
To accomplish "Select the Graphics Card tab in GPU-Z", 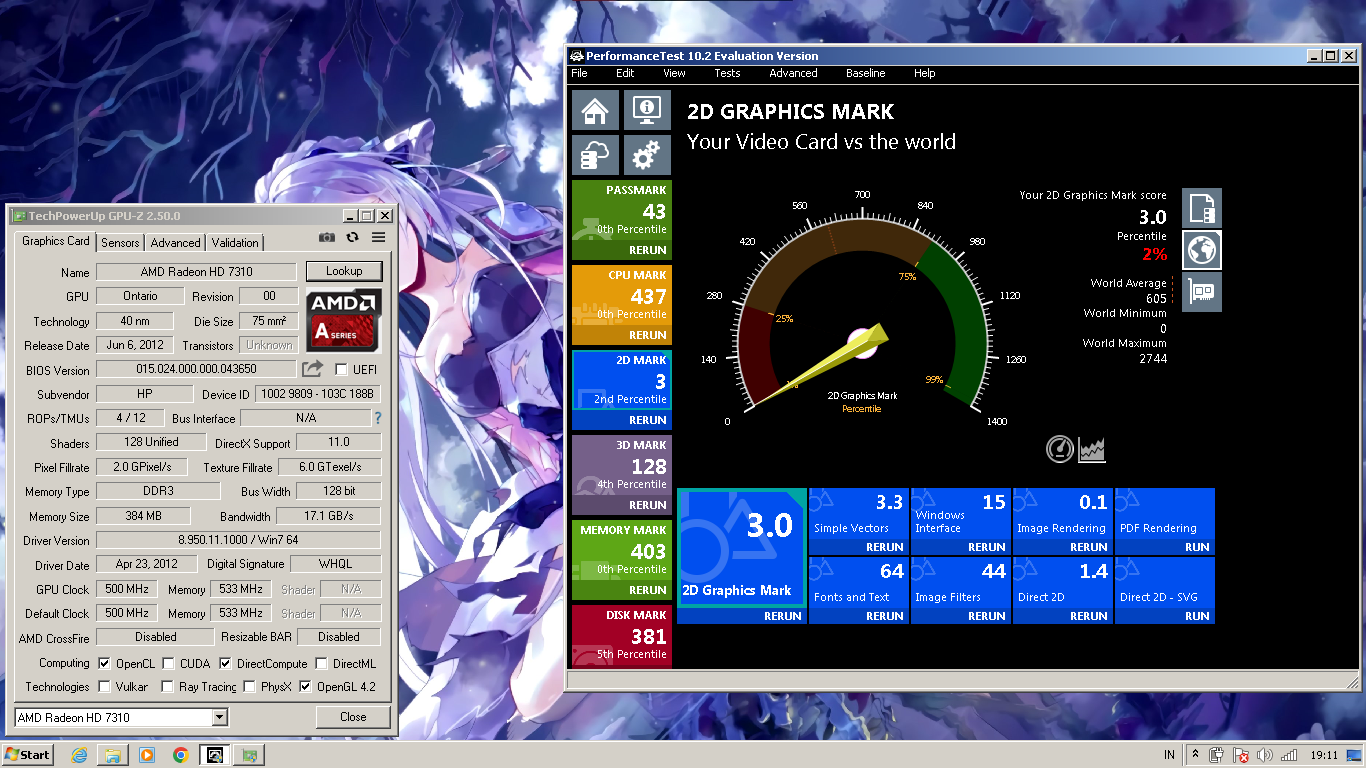I will click(56, 241).
